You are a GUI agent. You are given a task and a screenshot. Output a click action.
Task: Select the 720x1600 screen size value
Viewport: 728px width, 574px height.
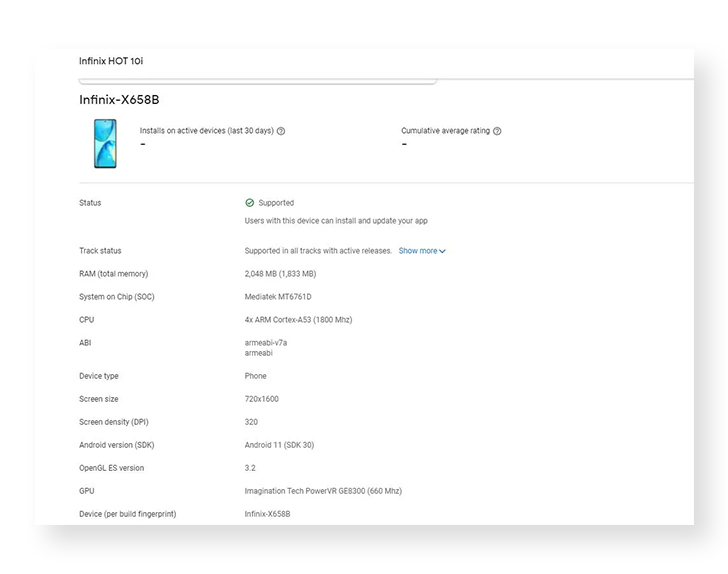point(262,399)
